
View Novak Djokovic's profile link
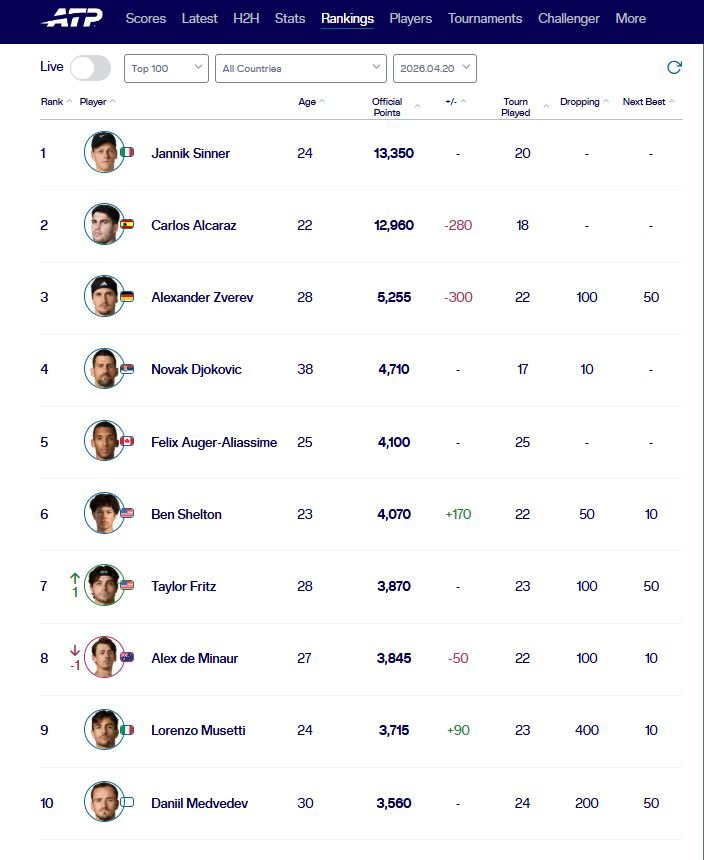(x=196, y=370)
